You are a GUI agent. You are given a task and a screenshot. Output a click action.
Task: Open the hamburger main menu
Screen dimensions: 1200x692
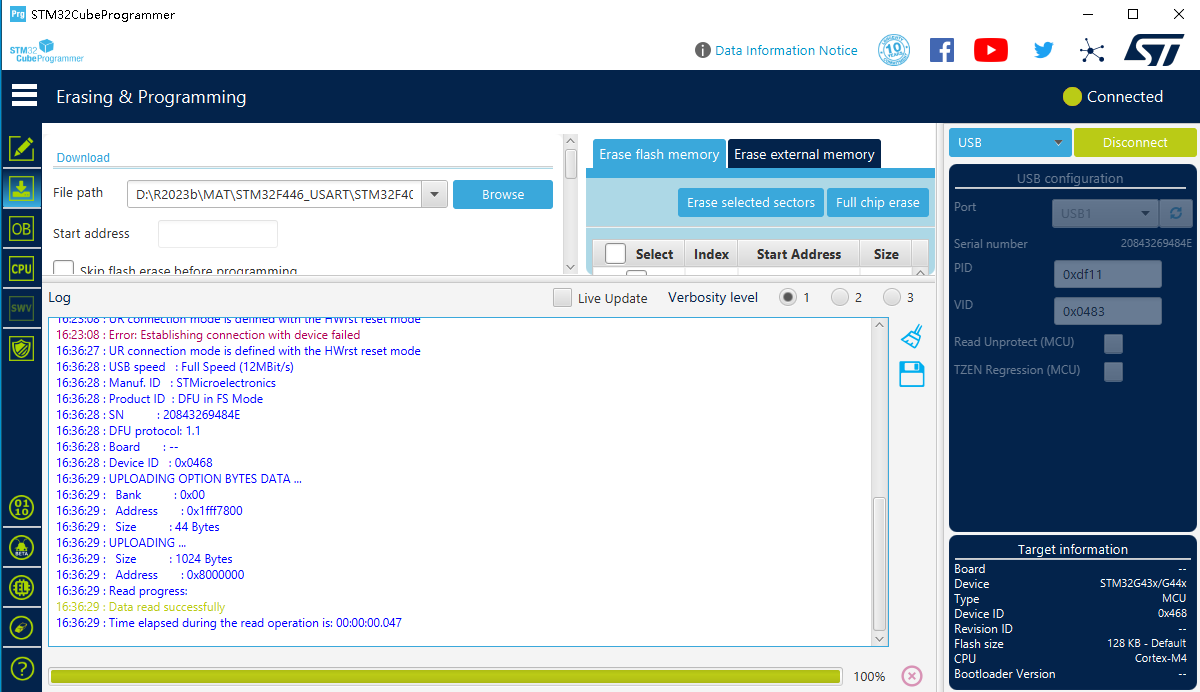(x=24, y=96)
